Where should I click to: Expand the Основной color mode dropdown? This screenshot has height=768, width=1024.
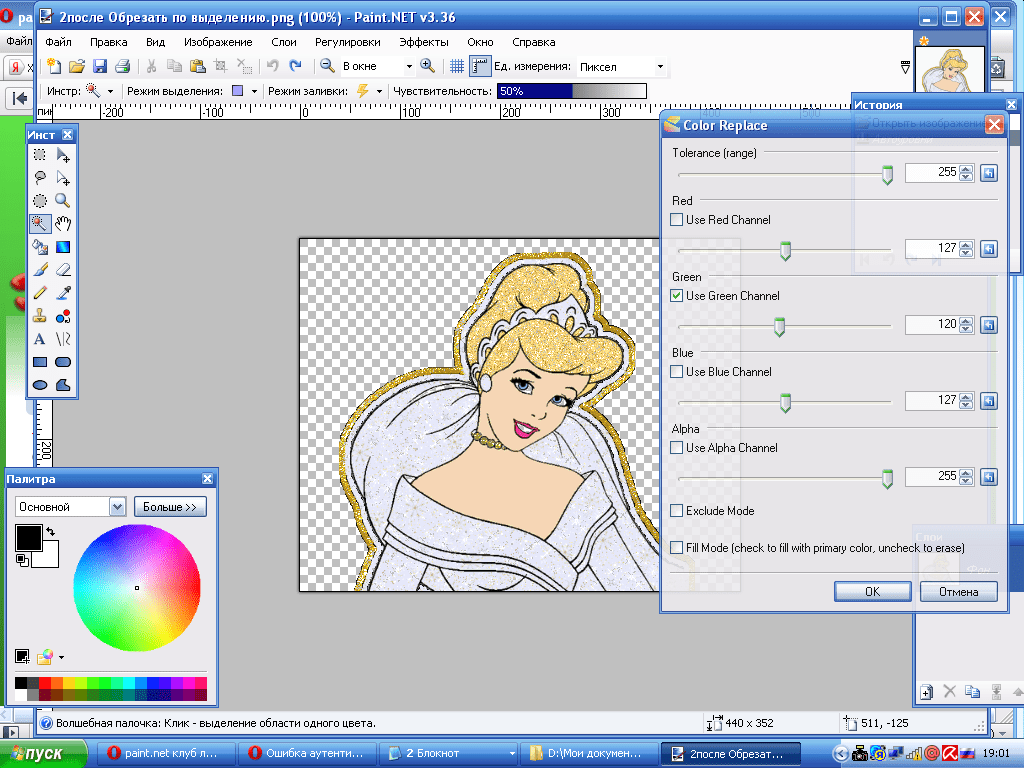pyautogui.click(x=117, y=507)
